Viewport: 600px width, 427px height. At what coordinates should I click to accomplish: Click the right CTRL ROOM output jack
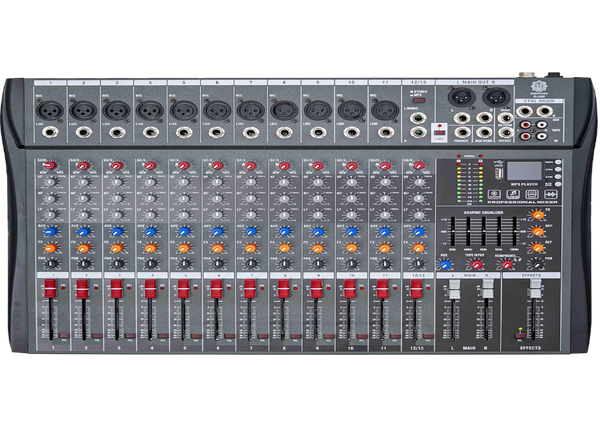(x=544, y=111)
